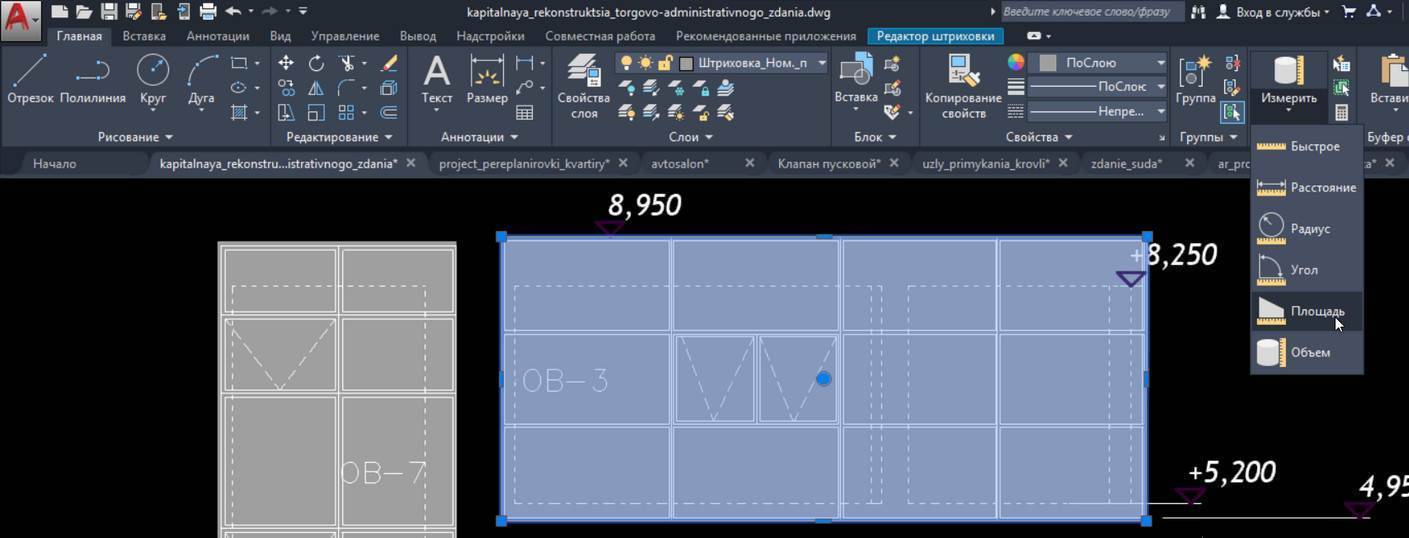Open the Штриховка_Ном layer dropdown
This screenshot has height=538, width=1409.
821,63
